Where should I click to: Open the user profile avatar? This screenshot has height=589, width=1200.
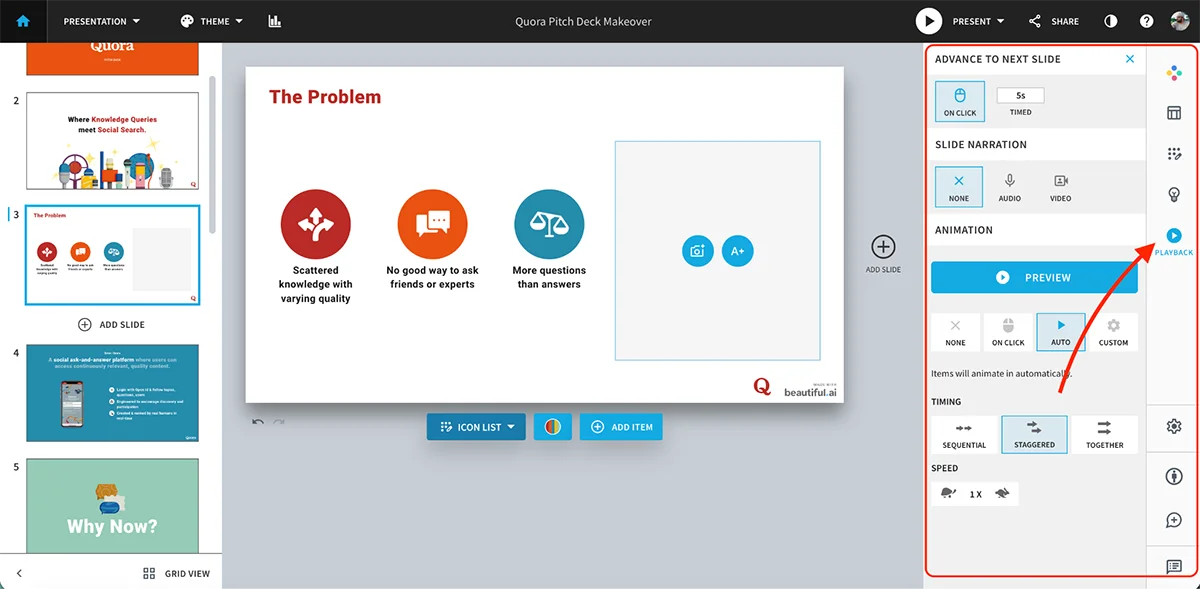pos(1180,21)
